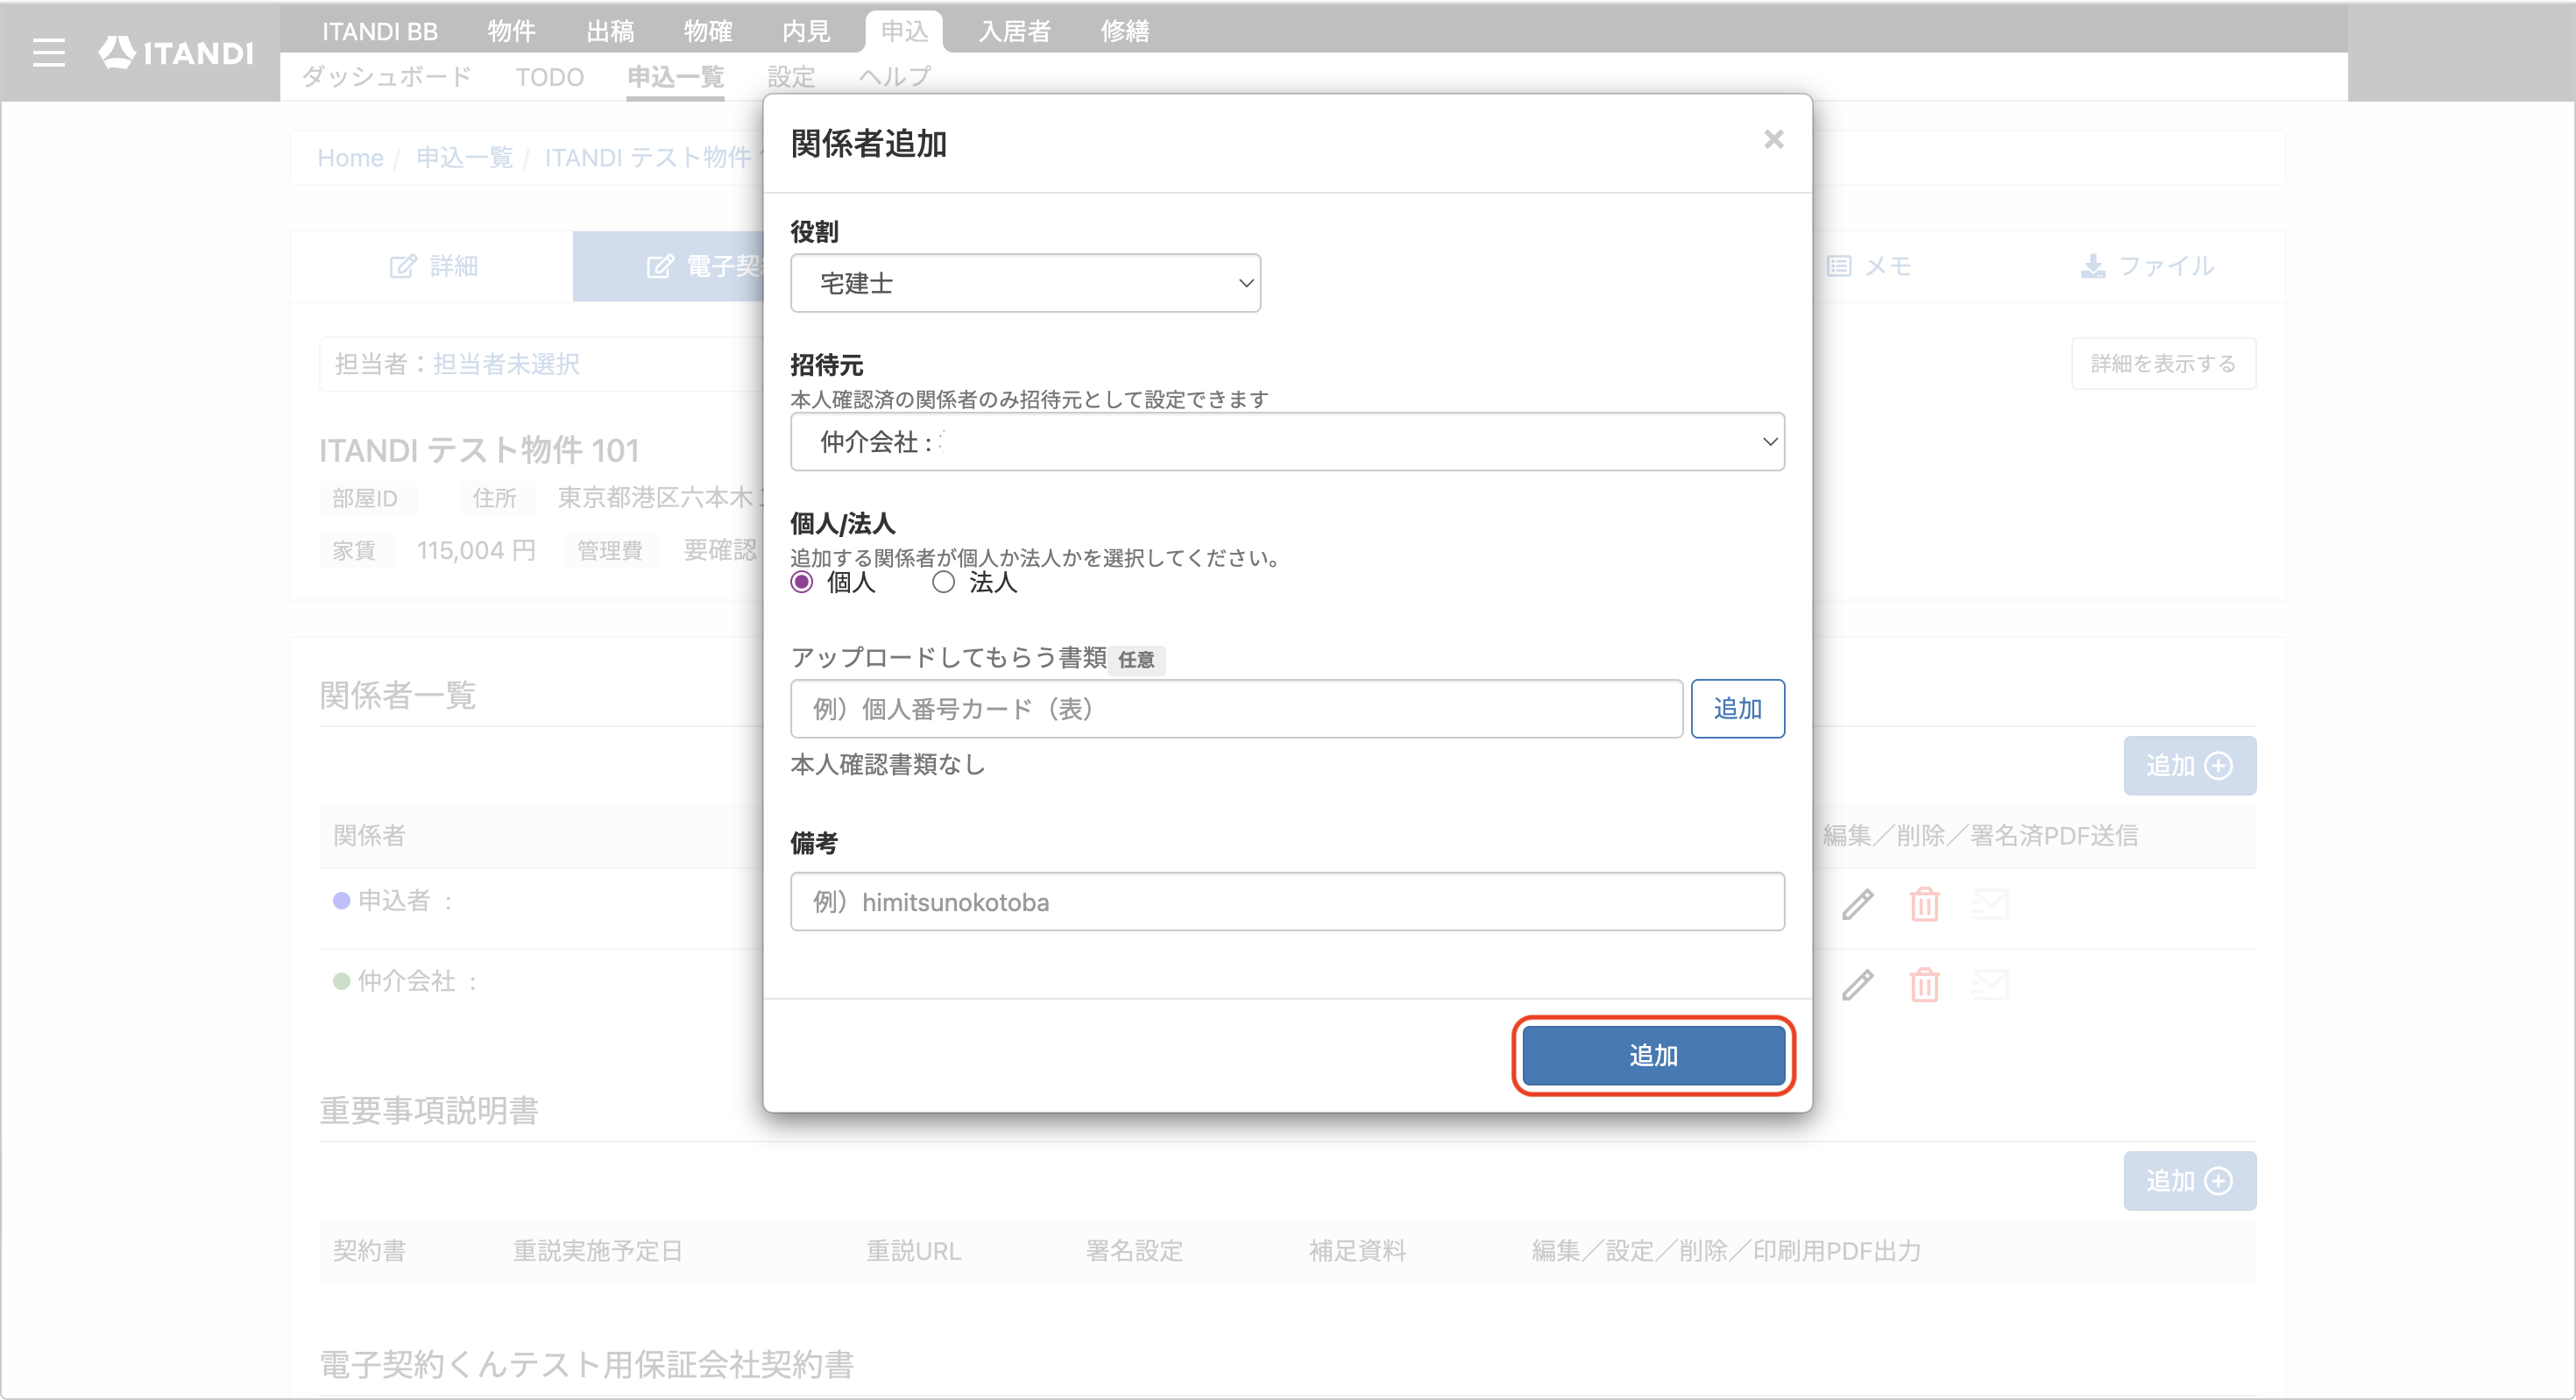Open the 招待元 dropdown showing 仲介会社
Screen dimensions: 2576x1400
(1287, 441)
